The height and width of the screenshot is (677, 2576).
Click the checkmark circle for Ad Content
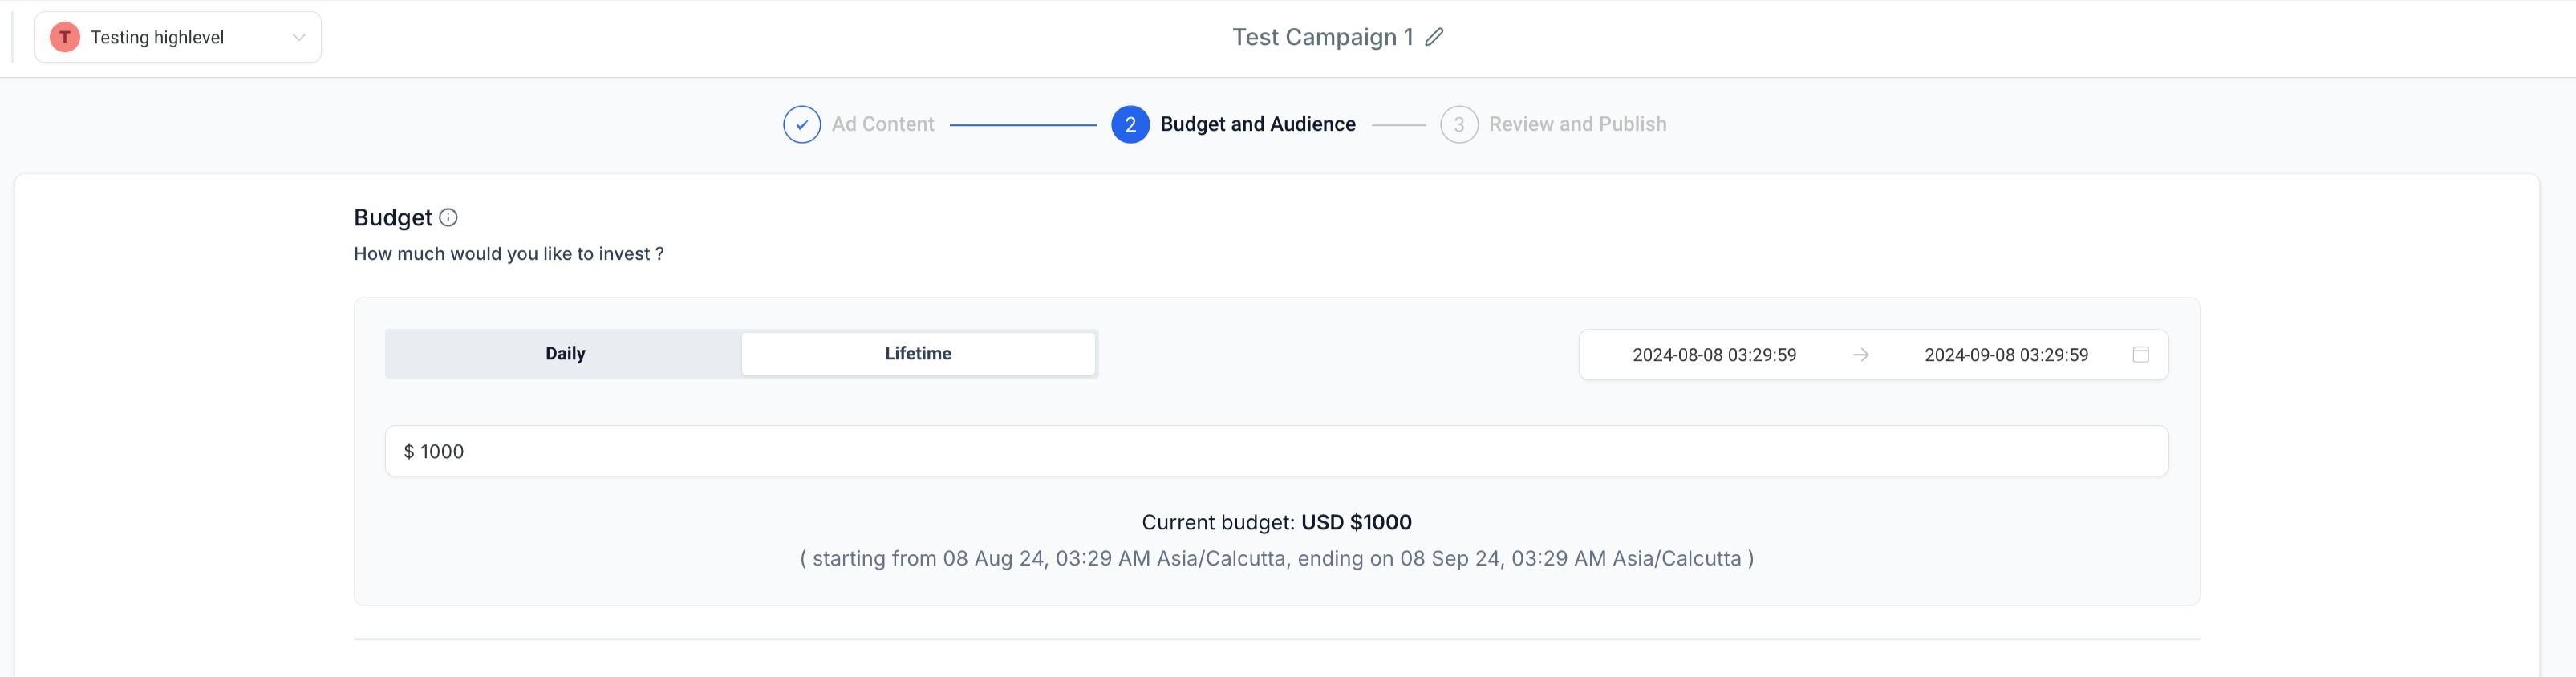[x=802, y=125]
